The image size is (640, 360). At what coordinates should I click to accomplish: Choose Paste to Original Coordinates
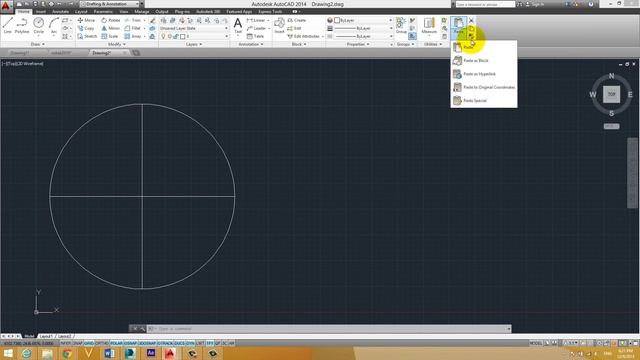click(484, 87)
